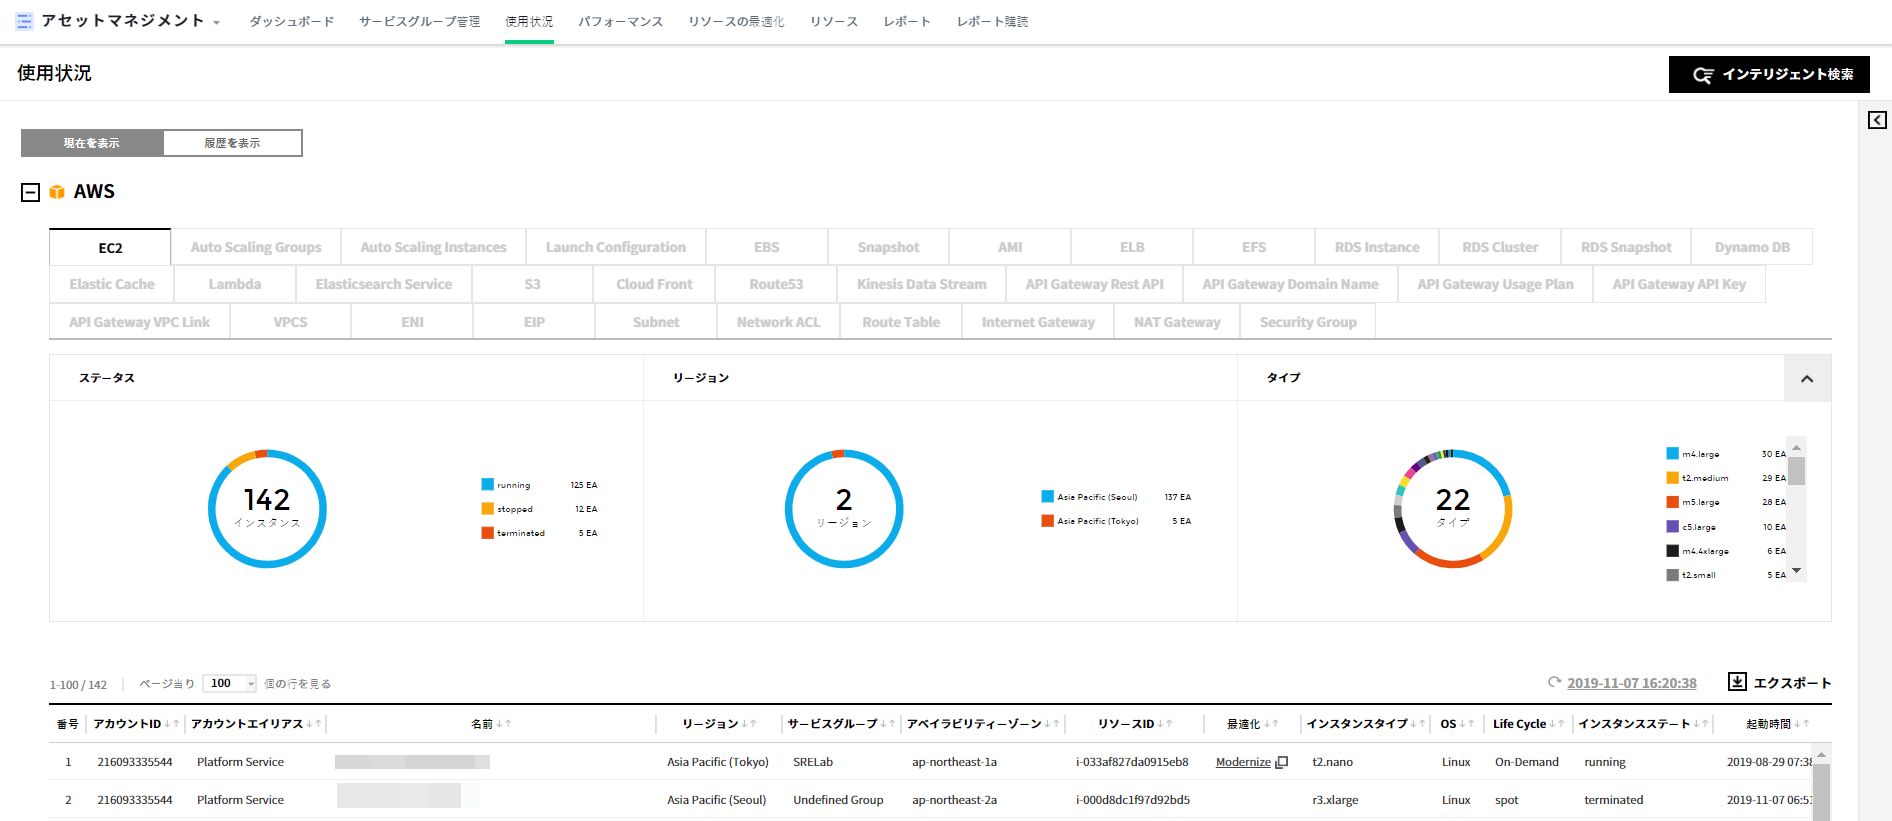Select the RDS Instance resource tab
1892x821 pixels.
[x=1376, y=247]
